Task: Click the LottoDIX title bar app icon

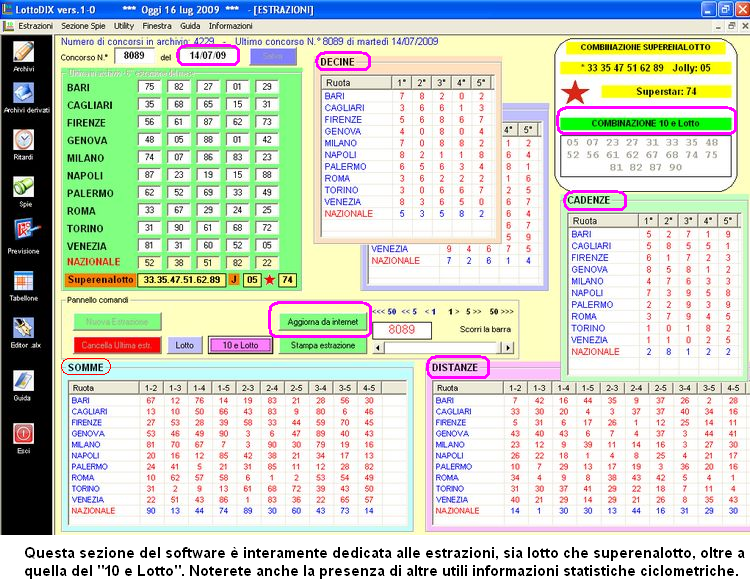Action: click(x=7, y=9)
